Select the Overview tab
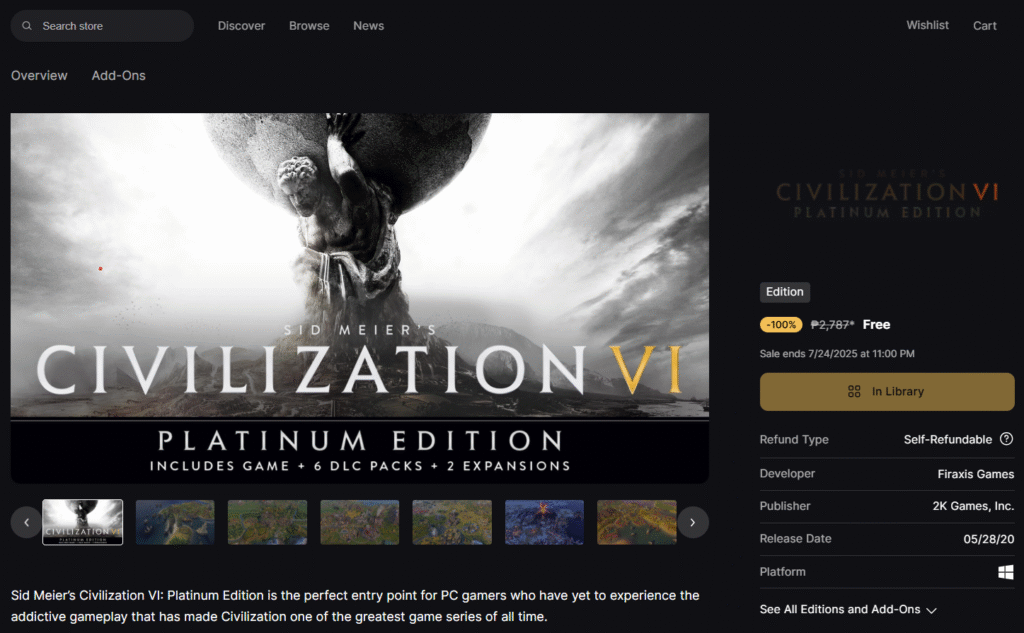This screenshot has height=633, width=1024. 39,76
